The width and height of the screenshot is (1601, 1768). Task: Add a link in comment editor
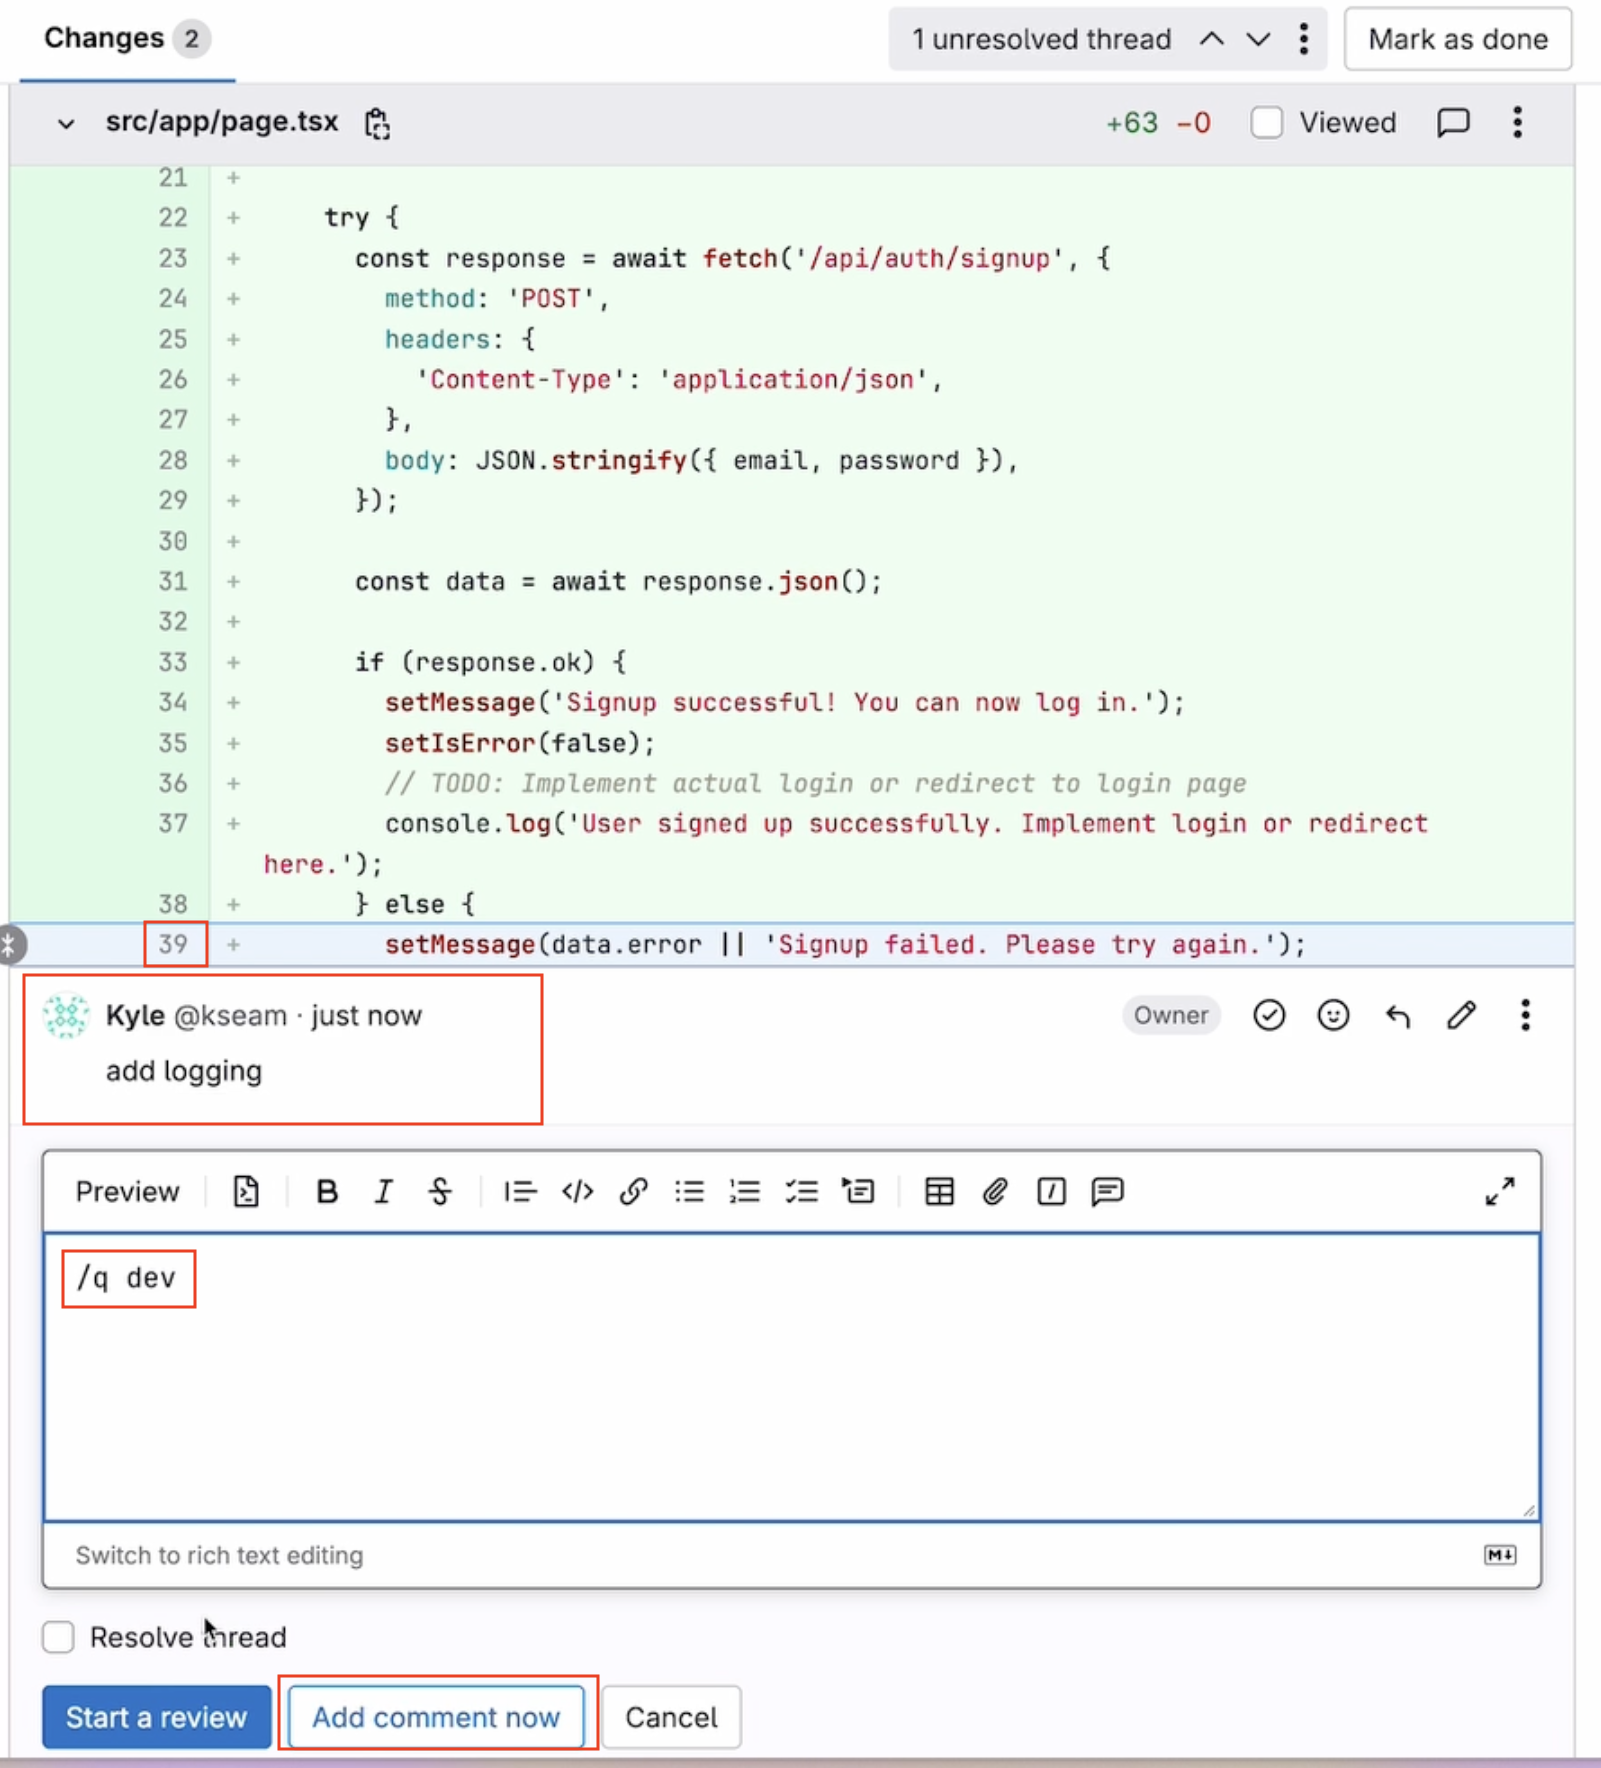point(633,1191)
